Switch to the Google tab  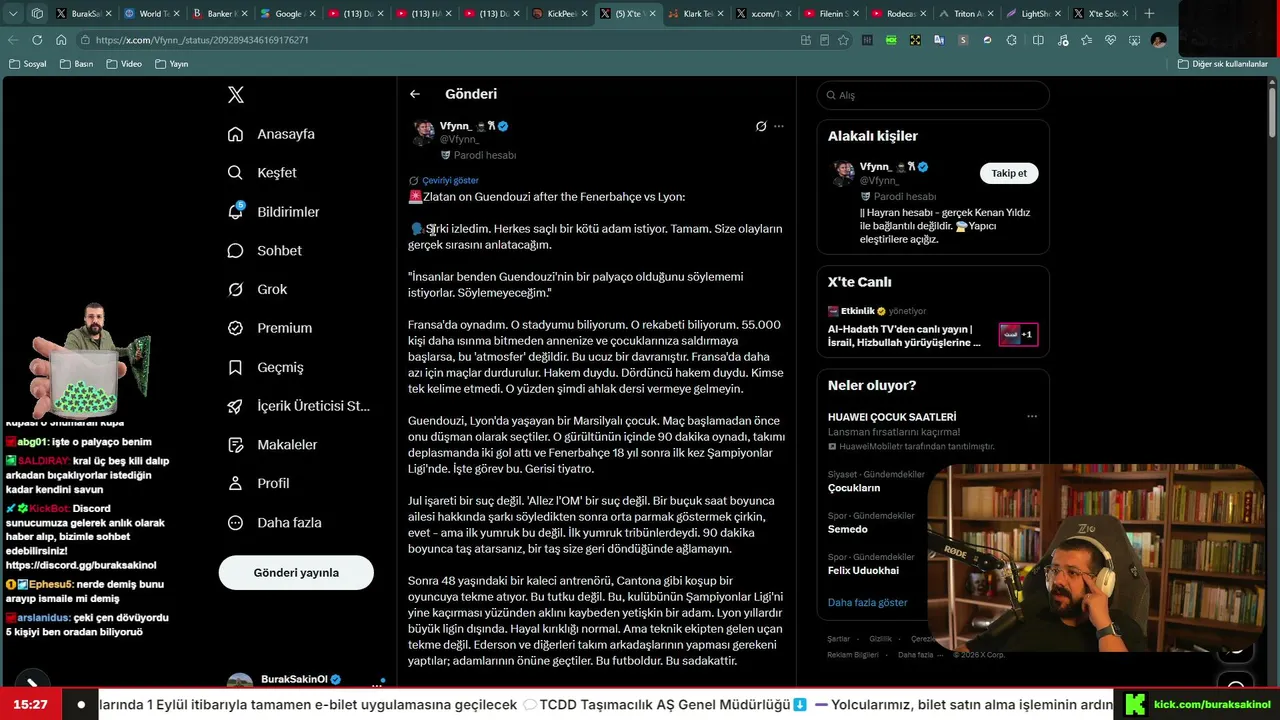coord(287,14)
